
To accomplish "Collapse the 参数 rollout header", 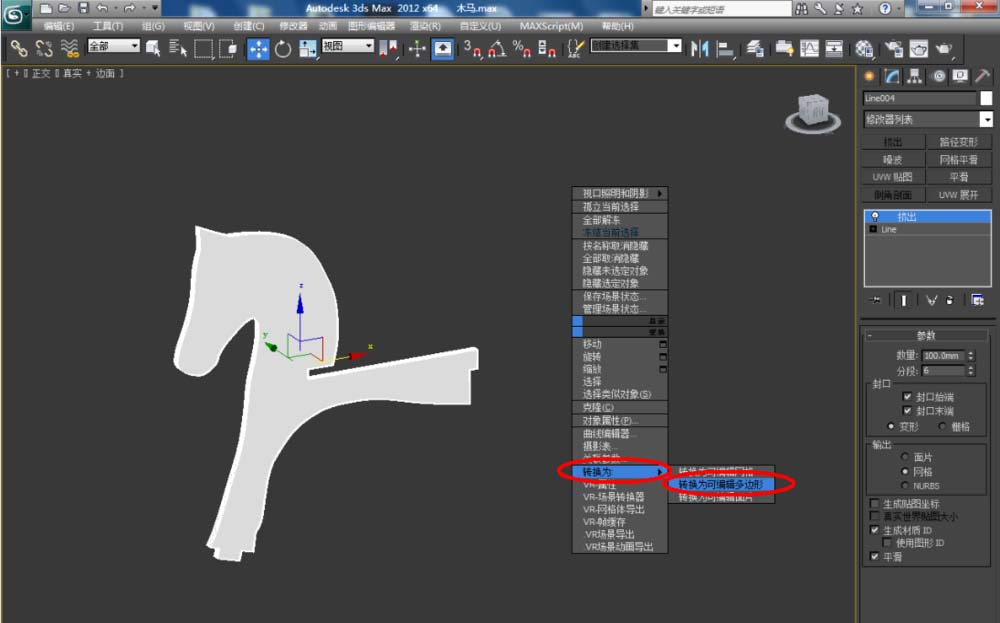I will pos(926,335).
